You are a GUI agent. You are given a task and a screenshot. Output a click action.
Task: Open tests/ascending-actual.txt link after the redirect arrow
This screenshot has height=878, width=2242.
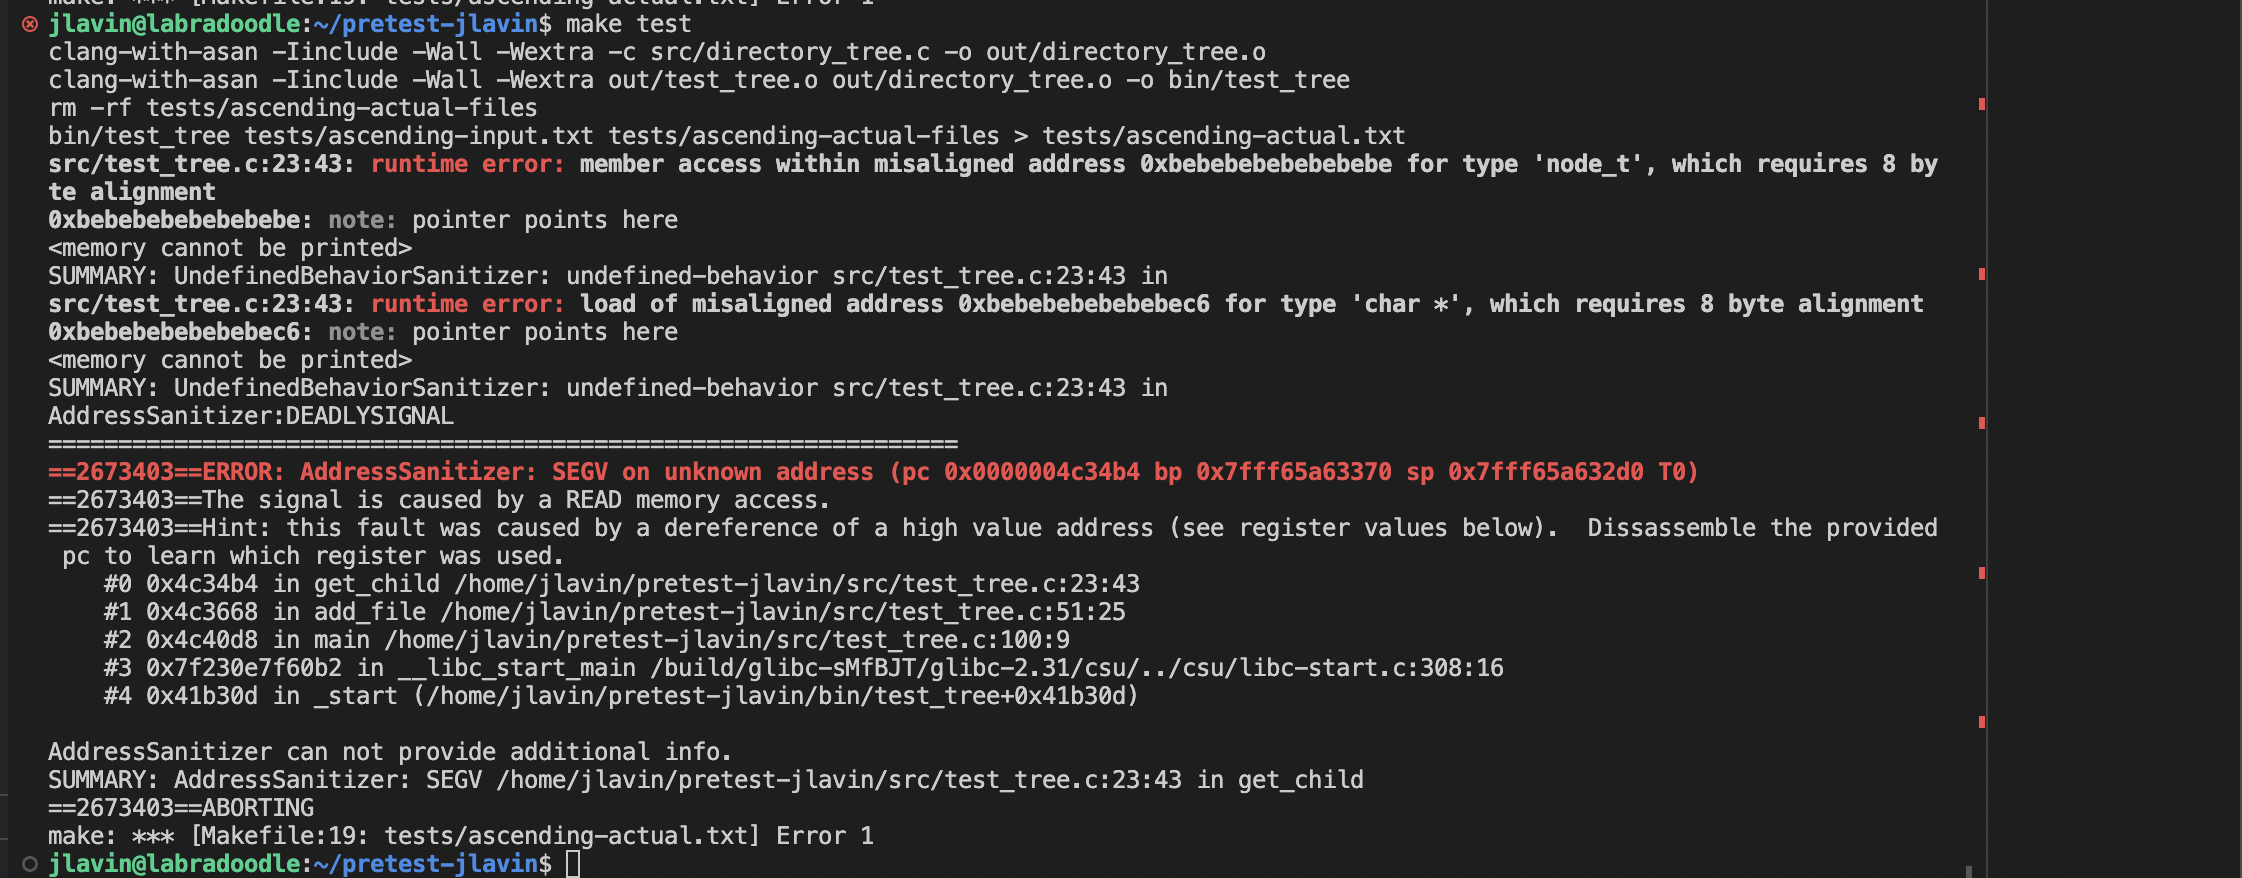pyautogui.click(x=1223, y=136)
